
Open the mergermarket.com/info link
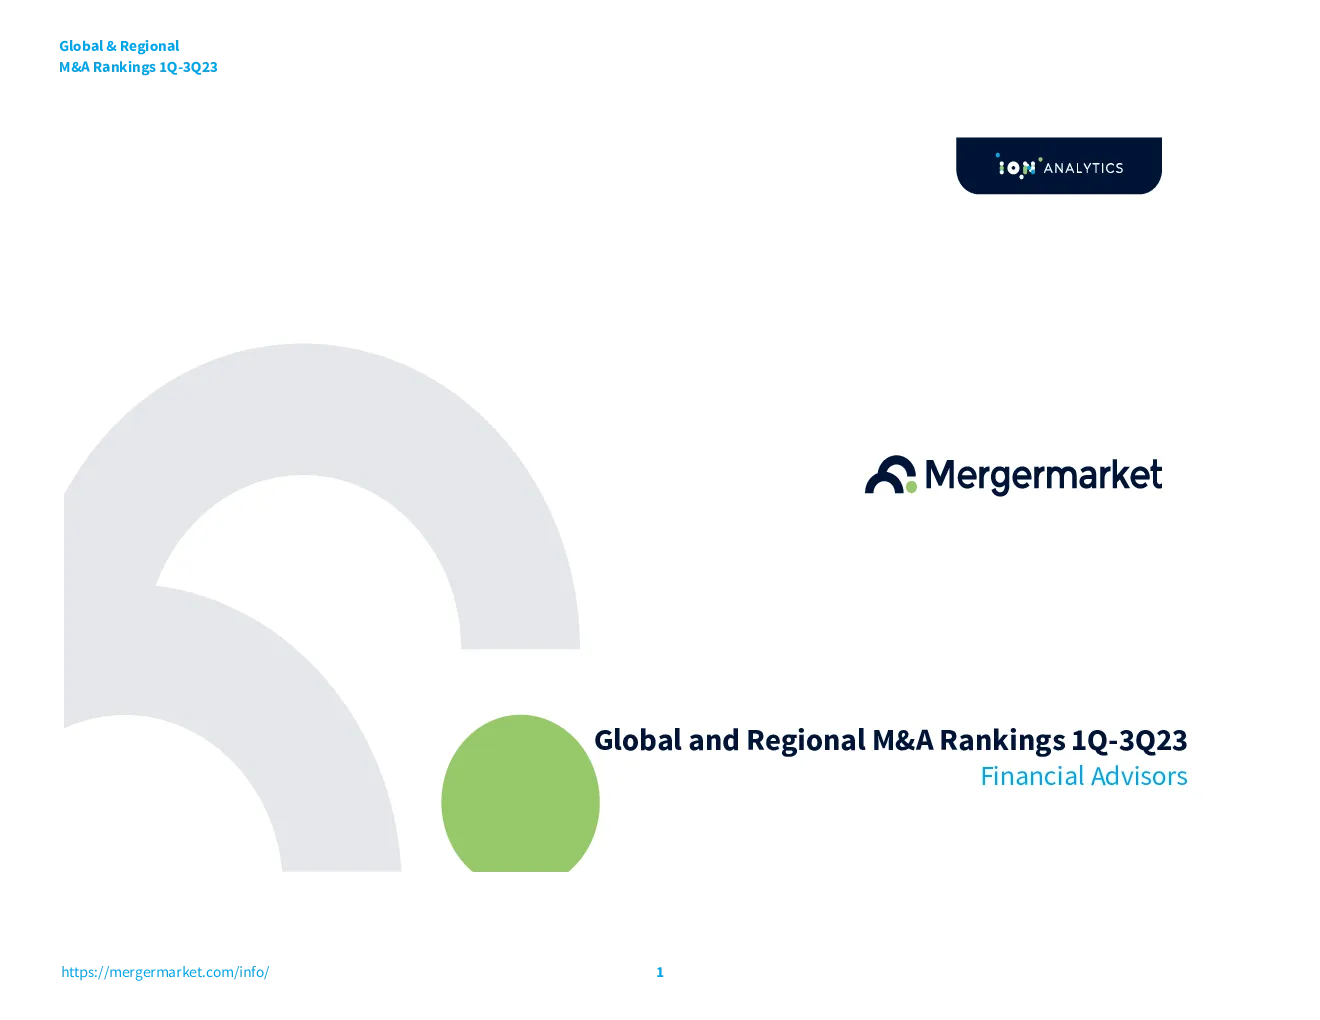coord(165,972)
